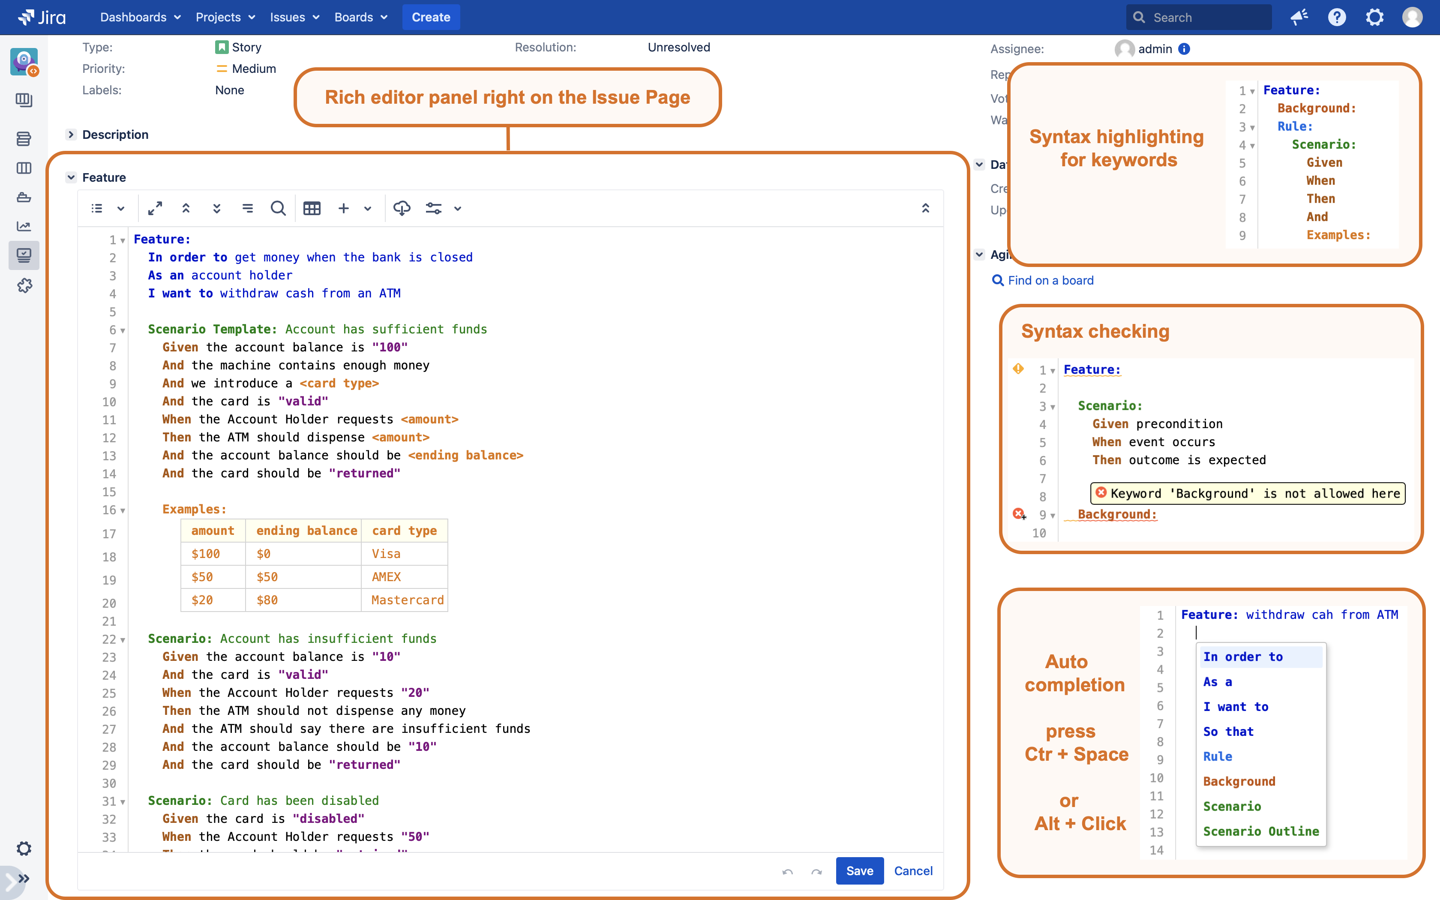Image resolution: width=1440 pixels, height=900 pixels.
Task: Open the Releases ship icon in sidebar
Action: [x=24, y=197]
